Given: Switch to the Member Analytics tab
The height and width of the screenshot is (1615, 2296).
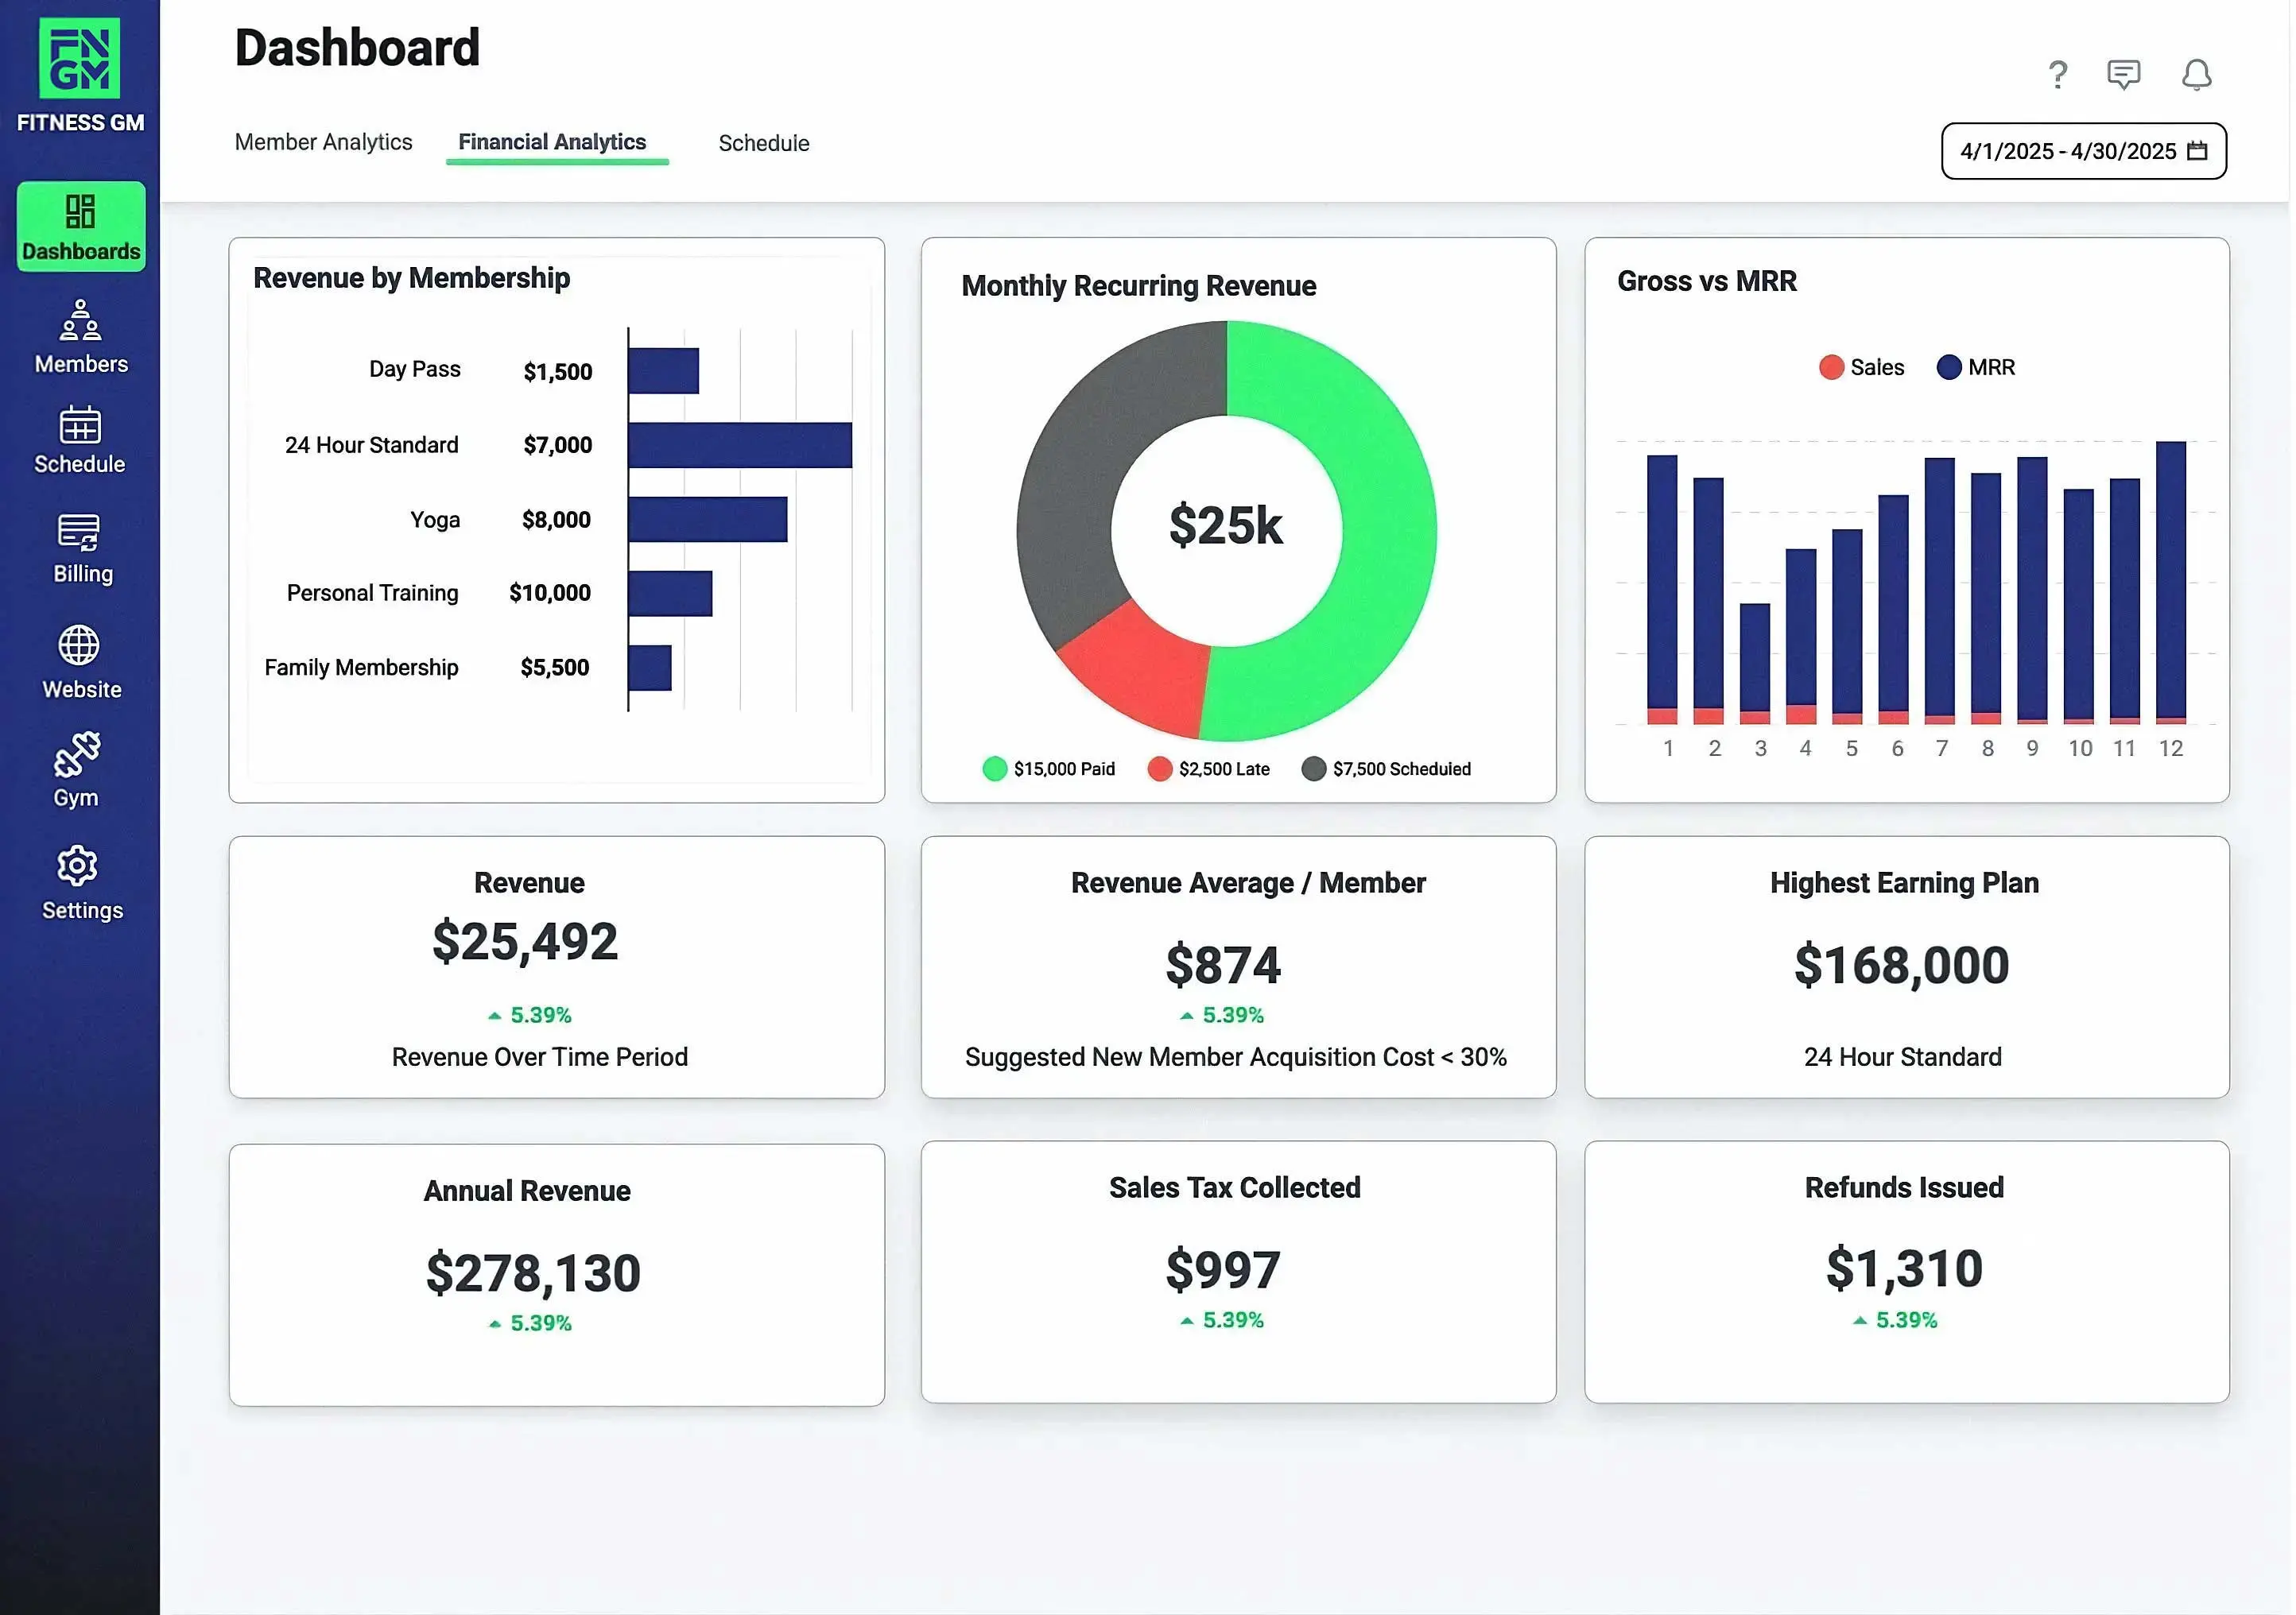Looking at the screenshot, I should point(322,142).
